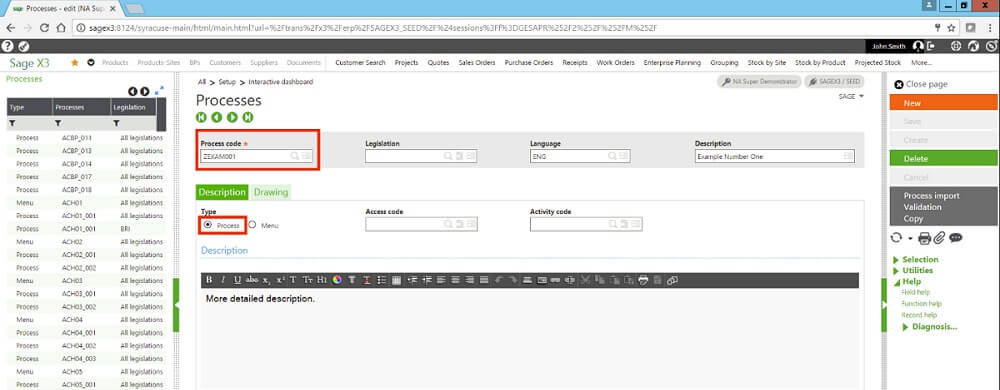Print from the editor toolbar
1000x390 pixels.
pyautogui.click(x=643, y=280)
